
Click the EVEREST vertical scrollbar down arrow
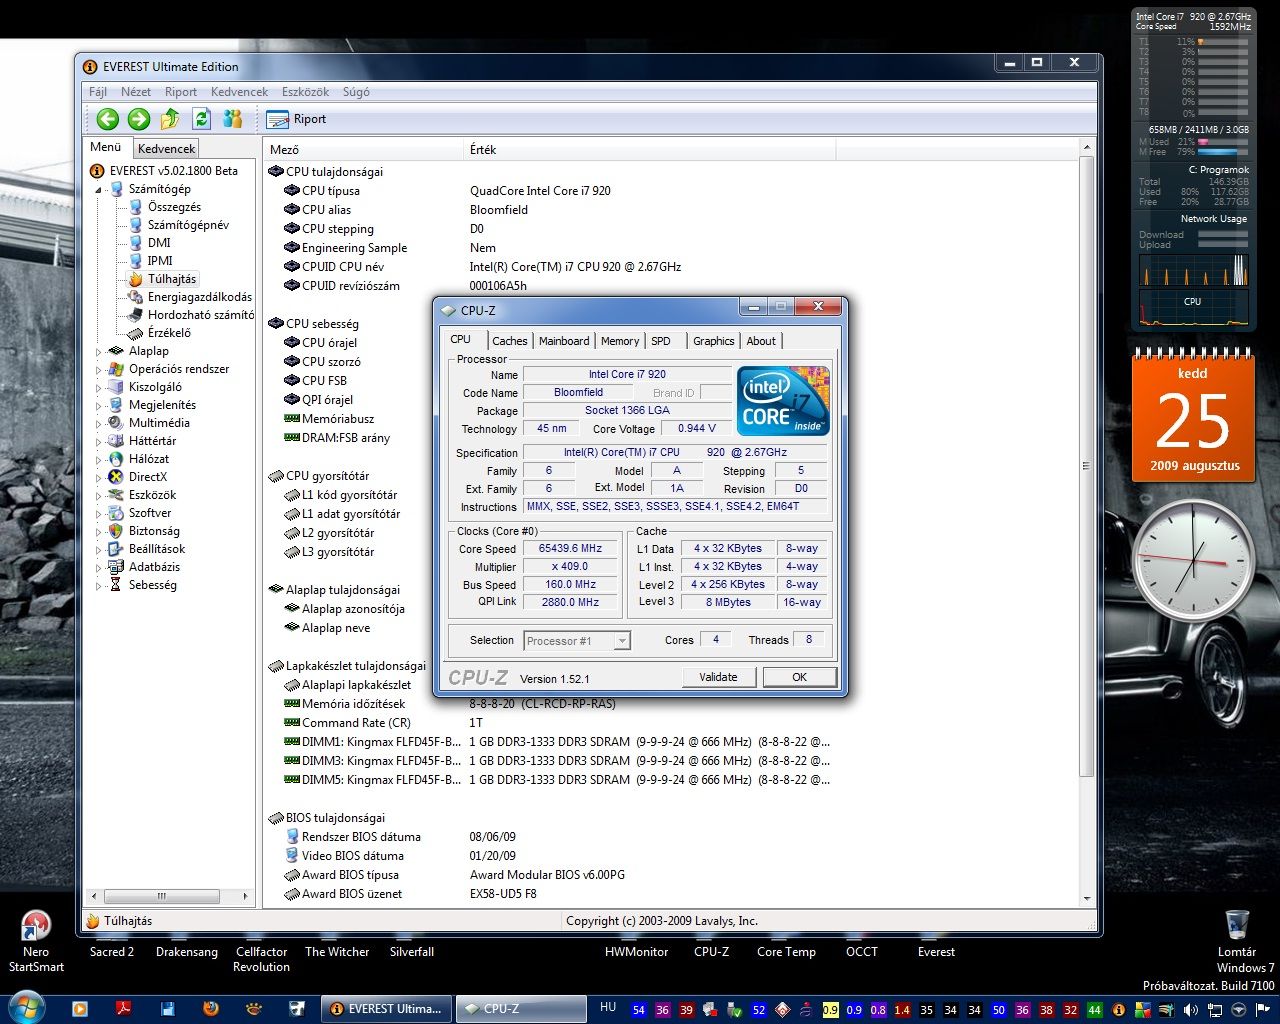(x=1087, y=899)
